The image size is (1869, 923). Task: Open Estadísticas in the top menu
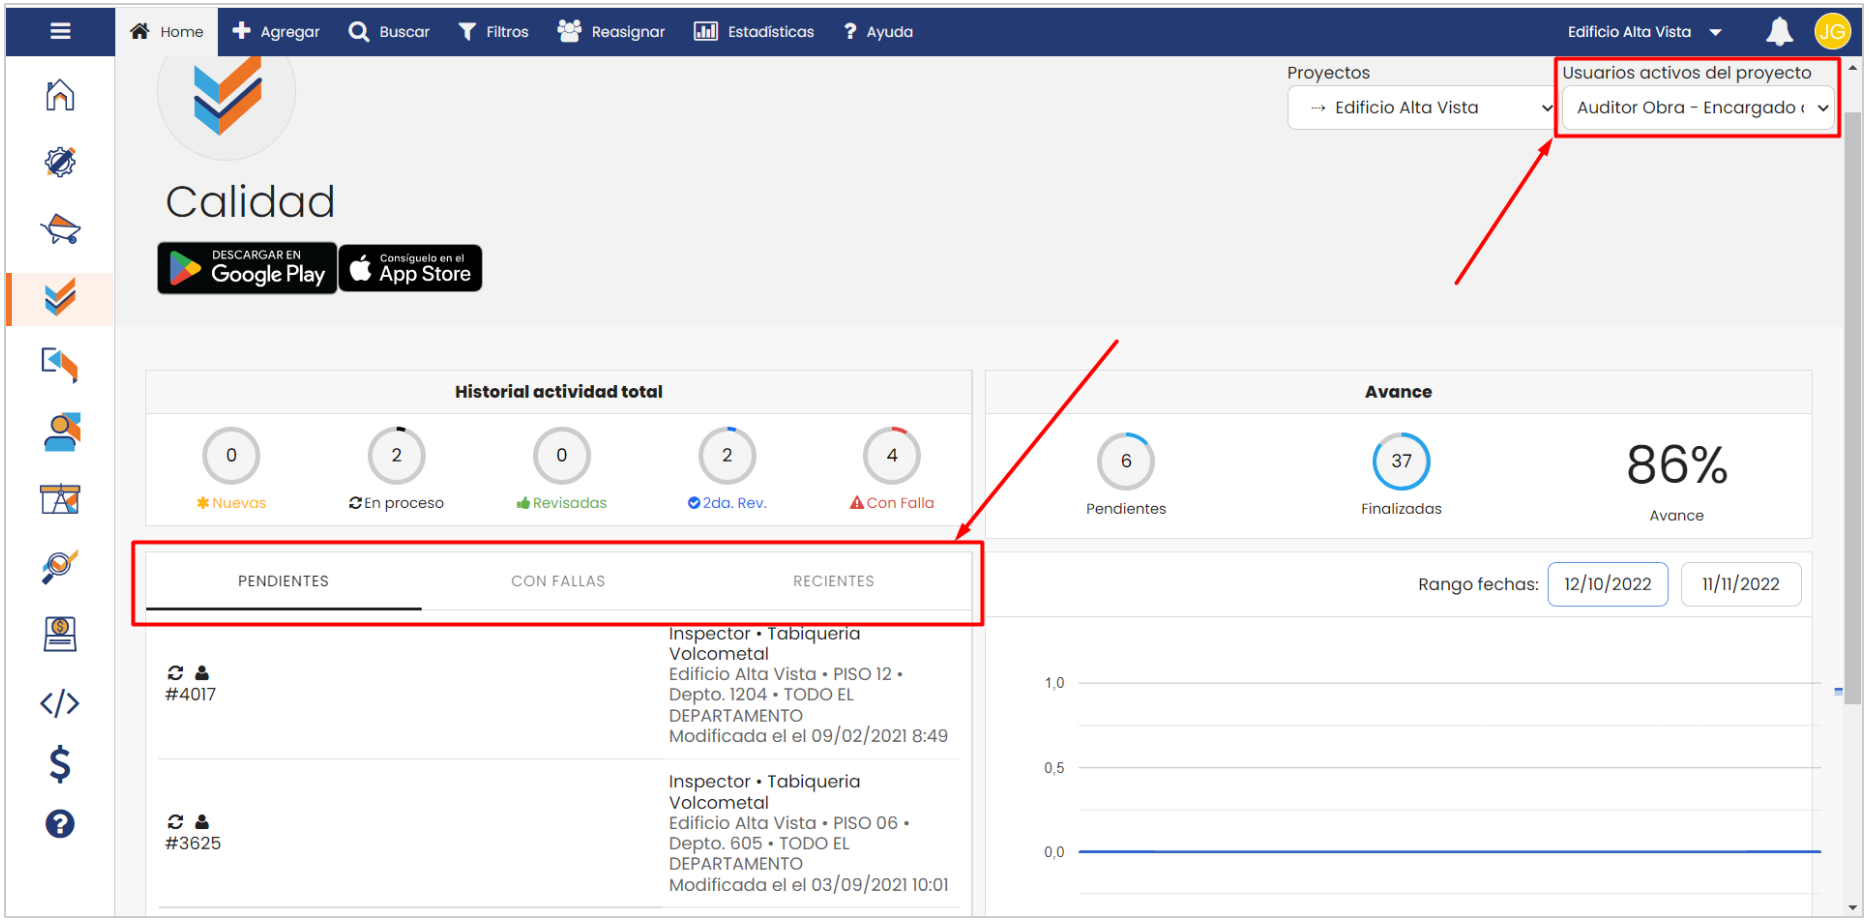point(754,32)
